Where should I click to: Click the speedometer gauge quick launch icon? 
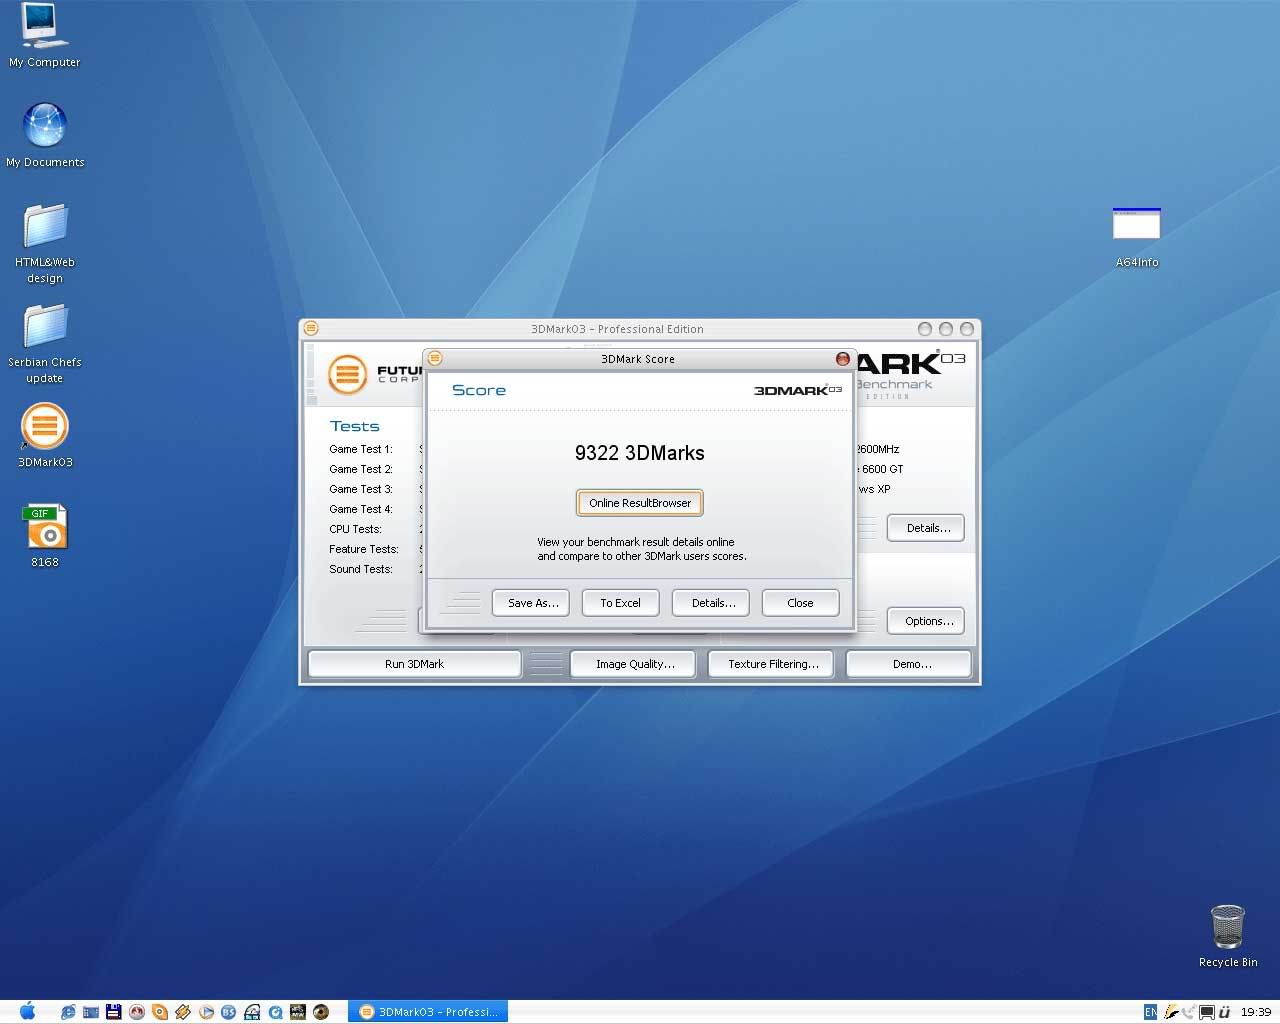point(252,1012)
